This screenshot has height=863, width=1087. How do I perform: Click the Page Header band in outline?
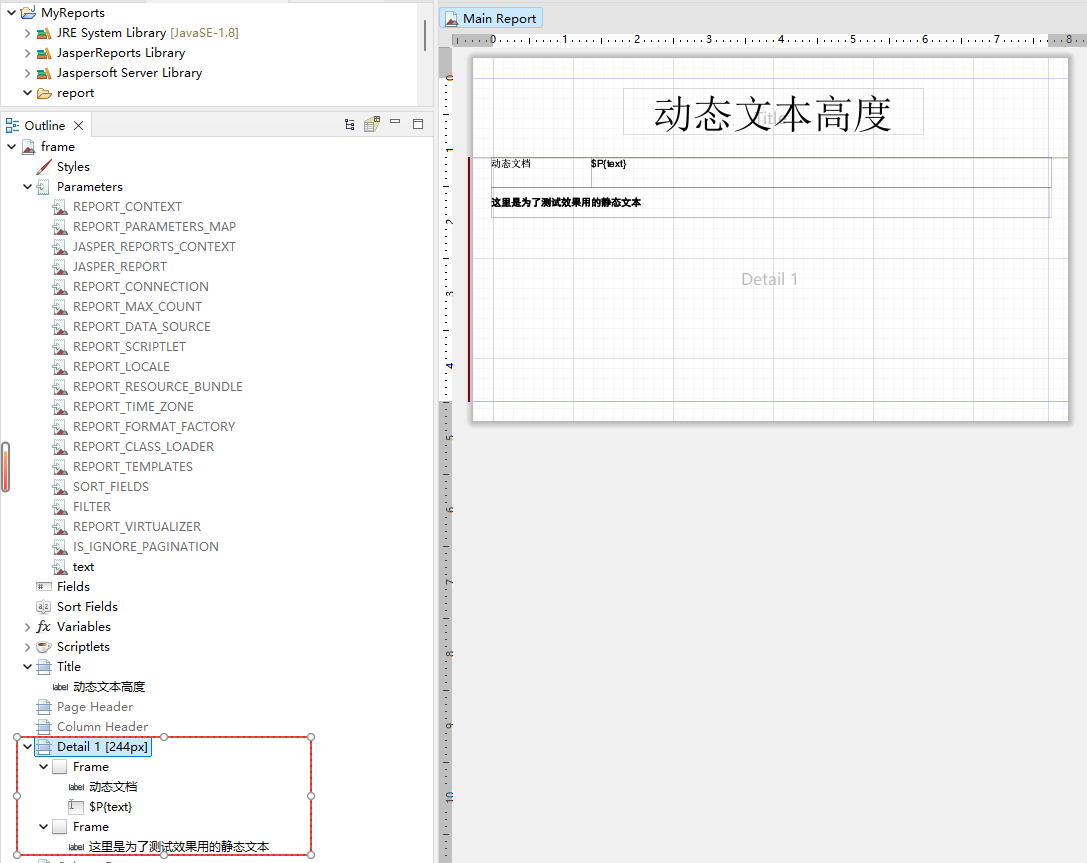coord(94,707)
